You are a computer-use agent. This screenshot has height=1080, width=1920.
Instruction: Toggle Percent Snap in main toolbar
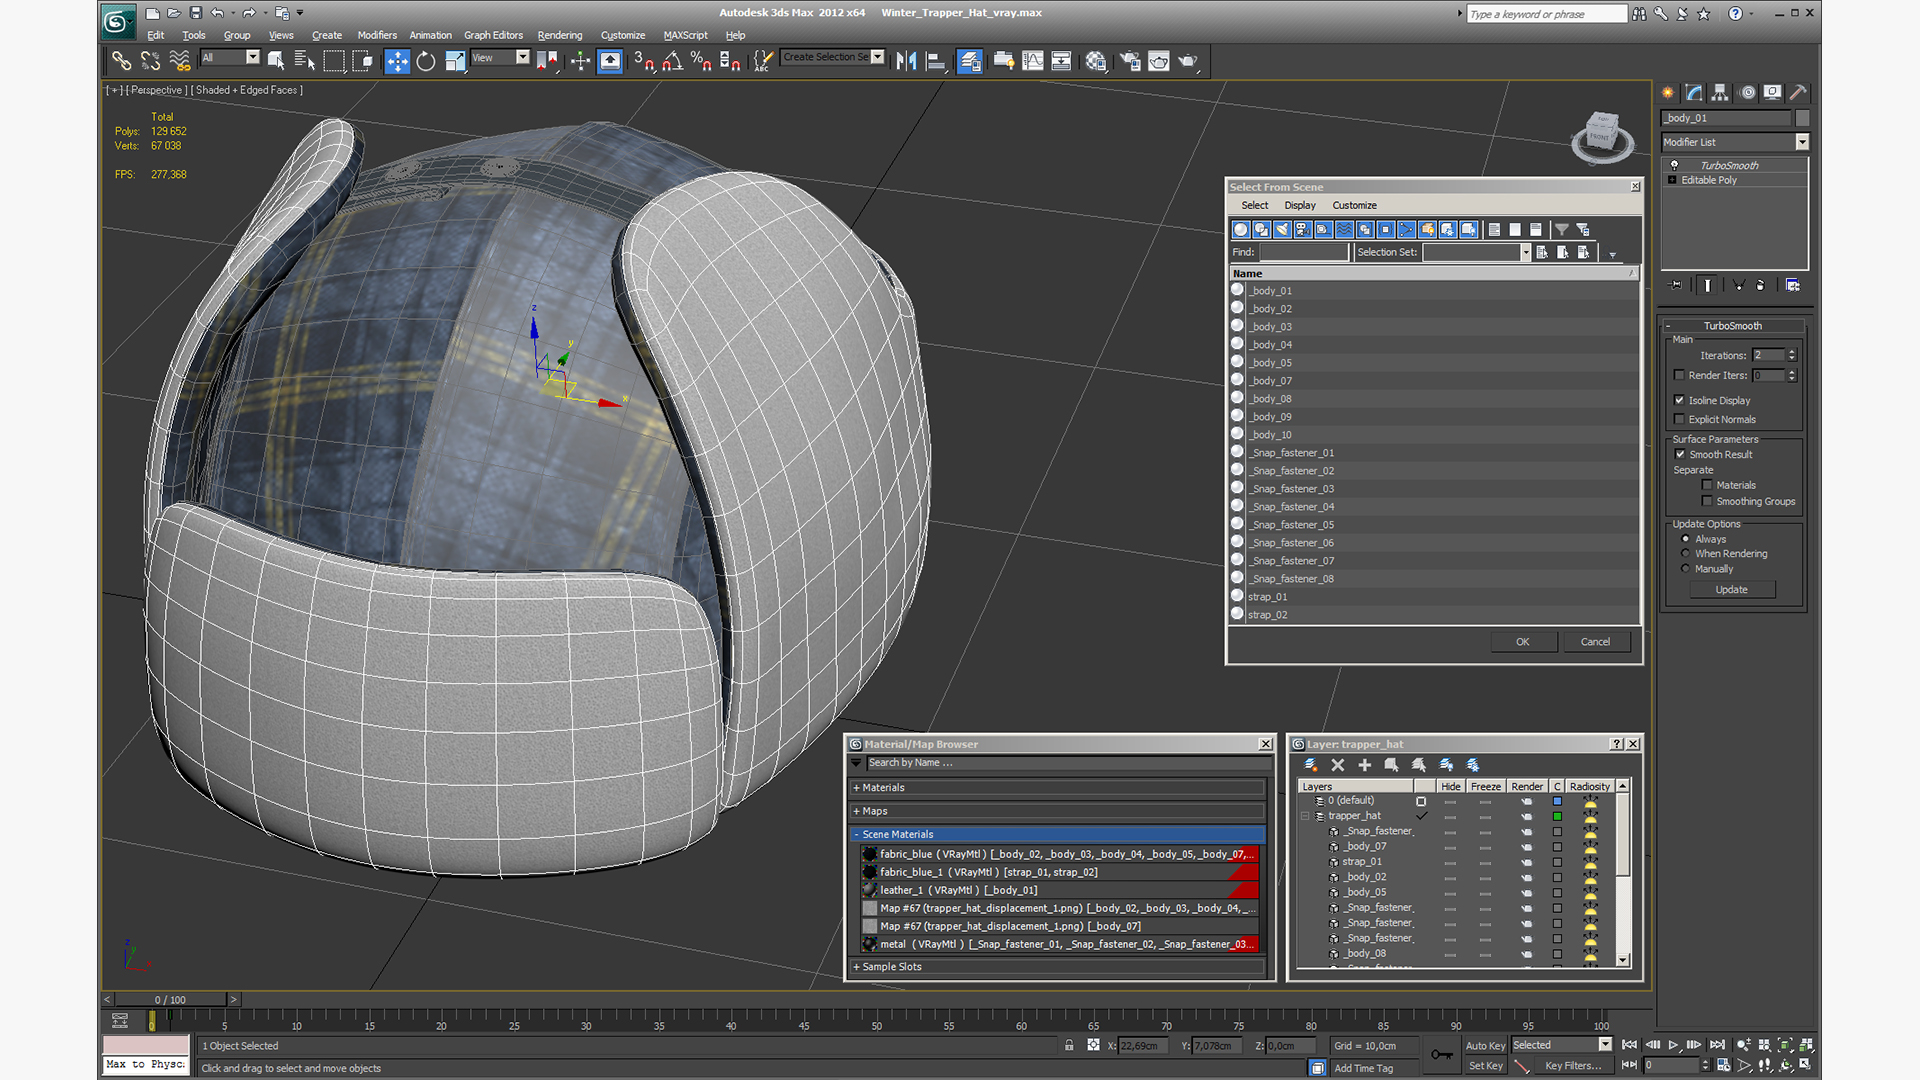(x=701, y=61)
